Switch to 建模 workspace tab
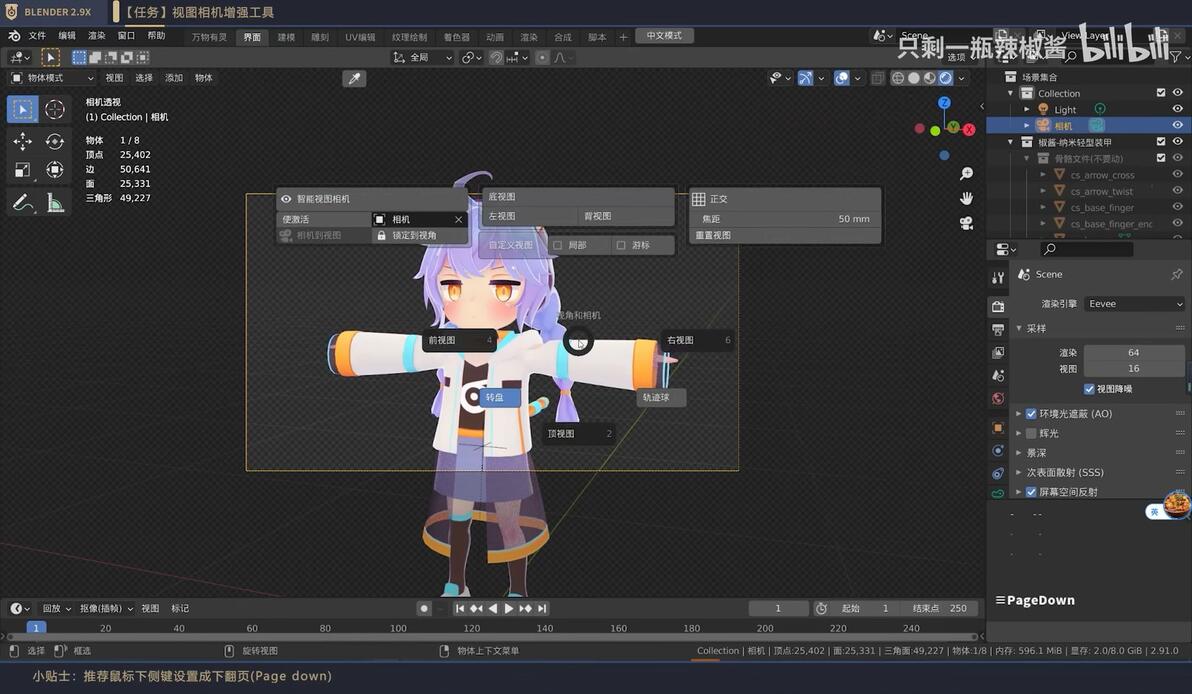Viewport: 1192px width, 694px height. click(x=286, y=37)
